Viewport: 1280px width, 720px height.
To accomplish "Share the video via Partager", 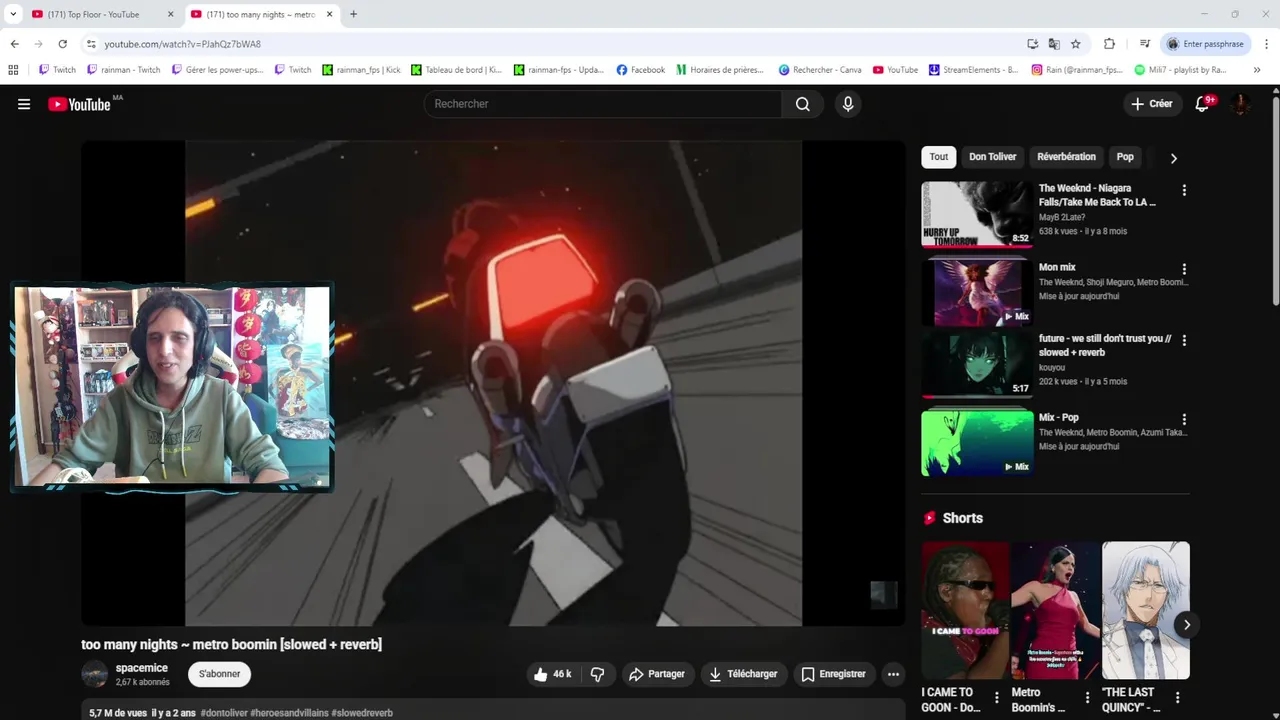I will (x=656, y=674).
